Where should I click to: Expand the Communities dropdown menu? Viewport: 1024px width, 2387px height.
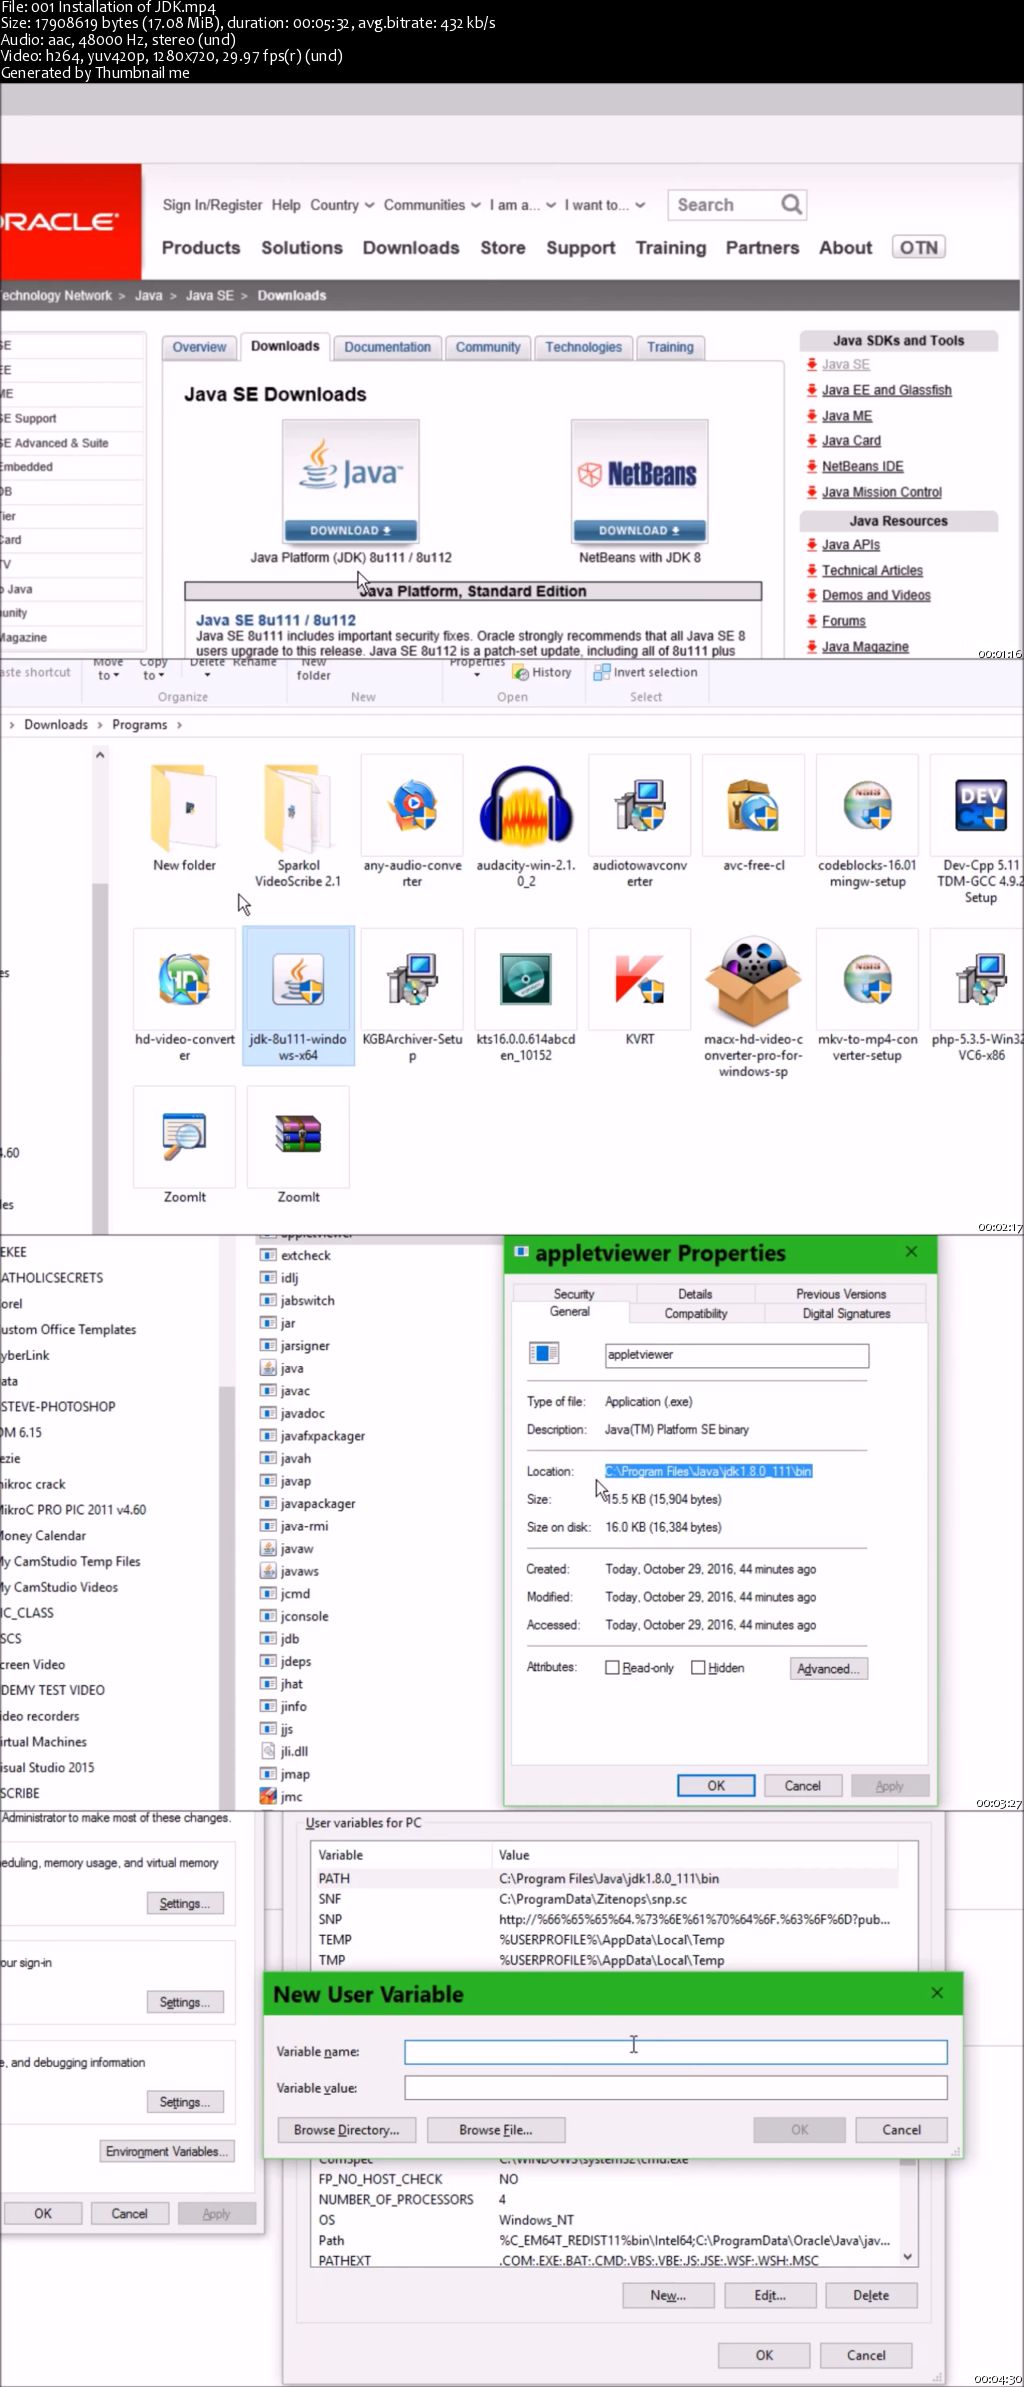(432, 205)
